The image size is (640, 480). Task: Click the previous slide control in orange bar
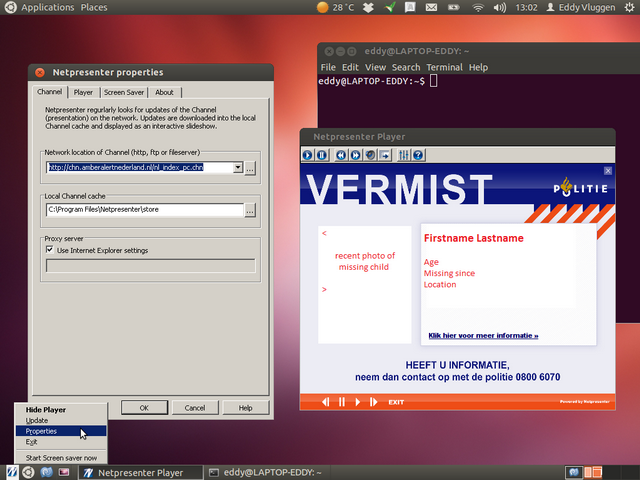(x=325, y=402)
